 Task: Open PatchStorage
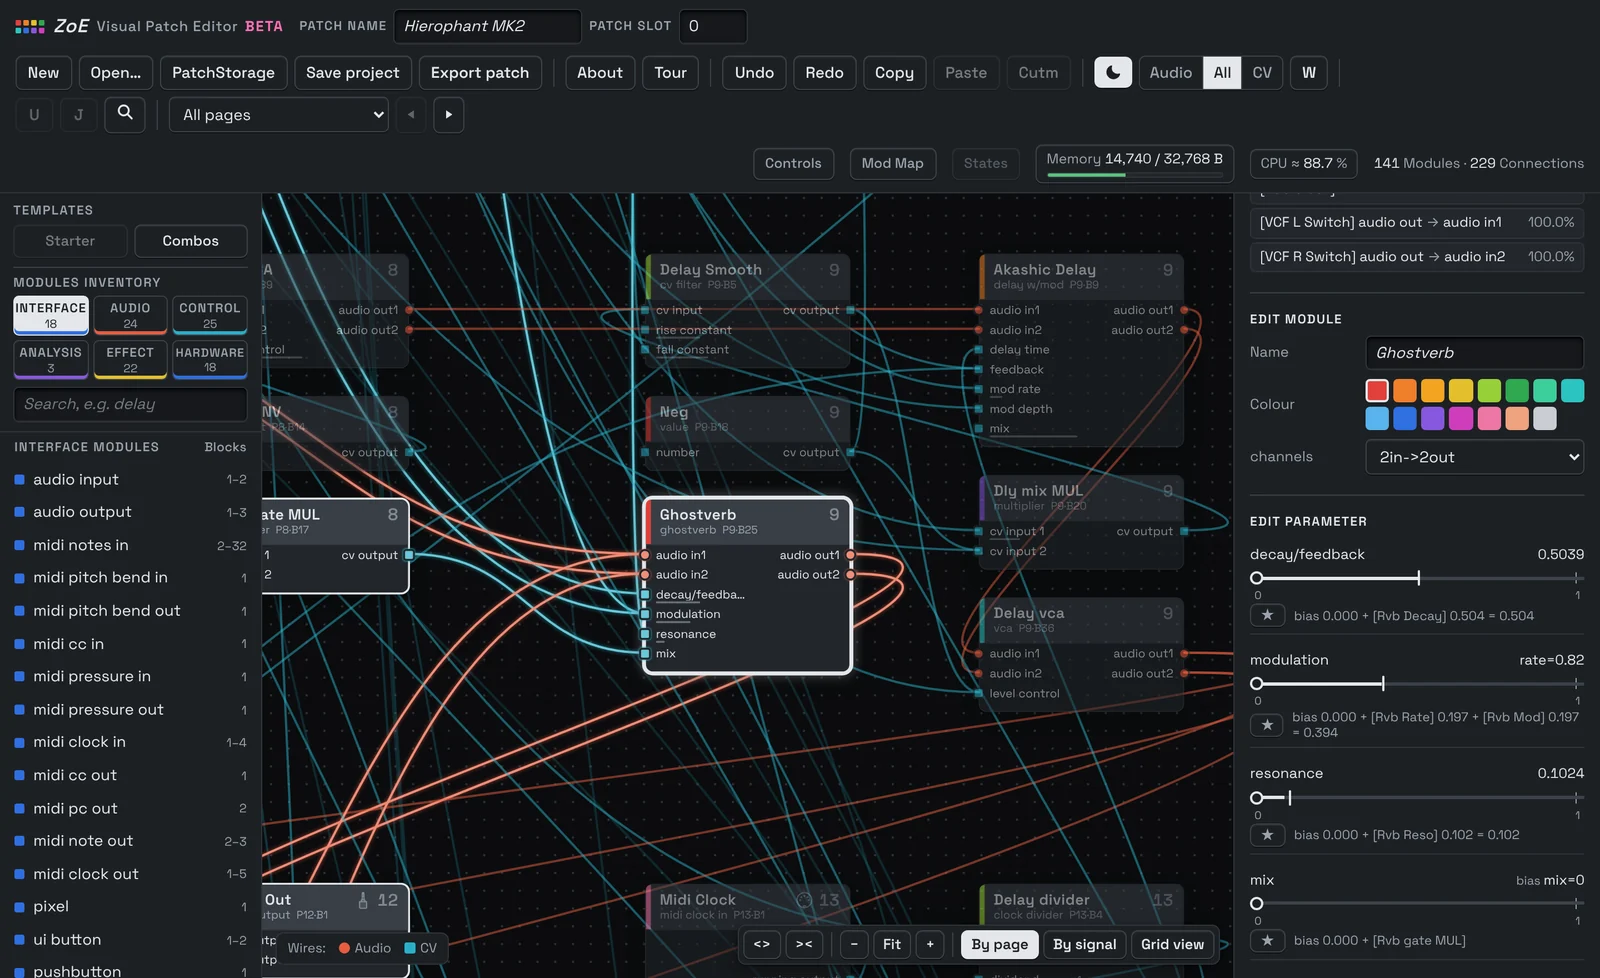tap(223, 73)
